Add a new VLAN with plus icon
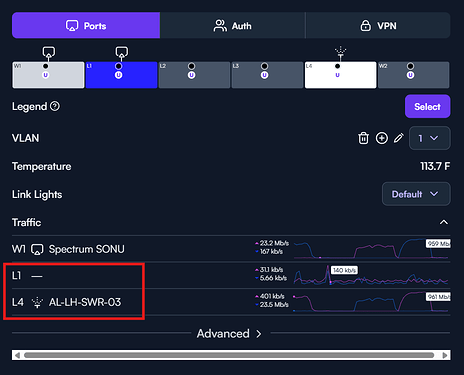Screen dimensions: 464x375 tap(382, 138)
